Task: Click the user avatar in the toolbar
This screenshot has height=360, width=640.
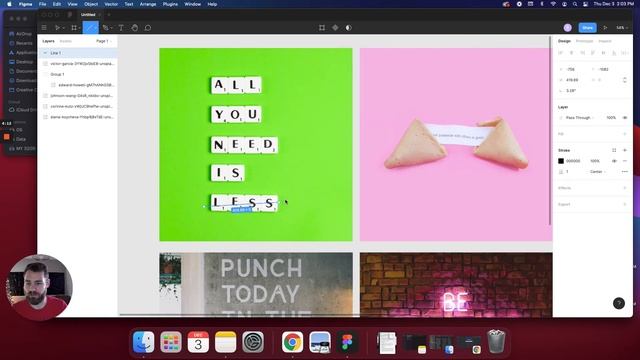Action: [x=567, y=28]
